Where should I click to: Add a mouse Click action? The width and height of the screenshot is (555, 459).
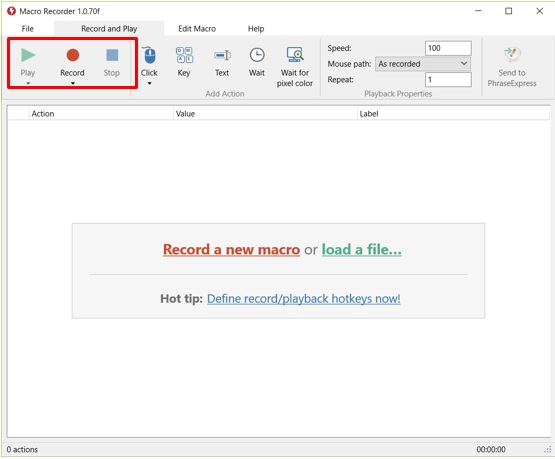click(149, 62)
